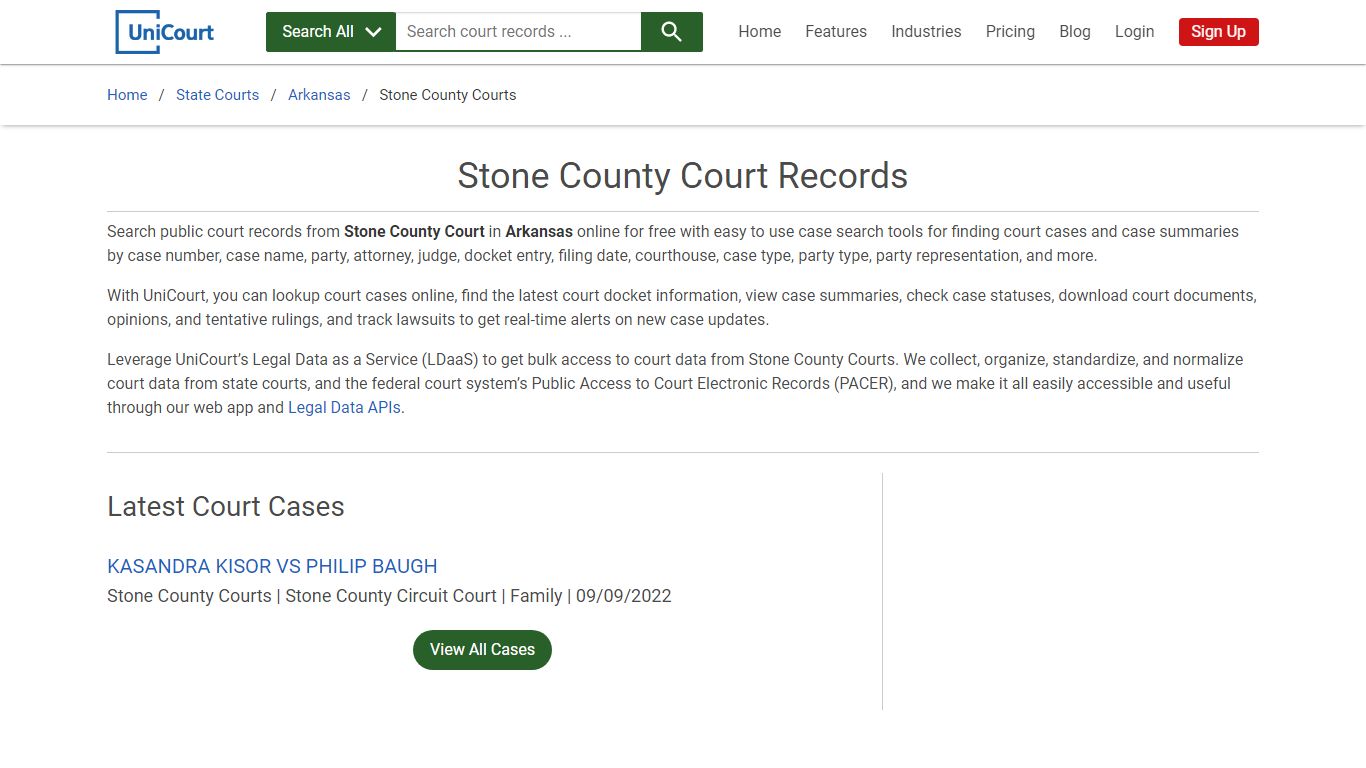Open the Pricing page

1010,32
